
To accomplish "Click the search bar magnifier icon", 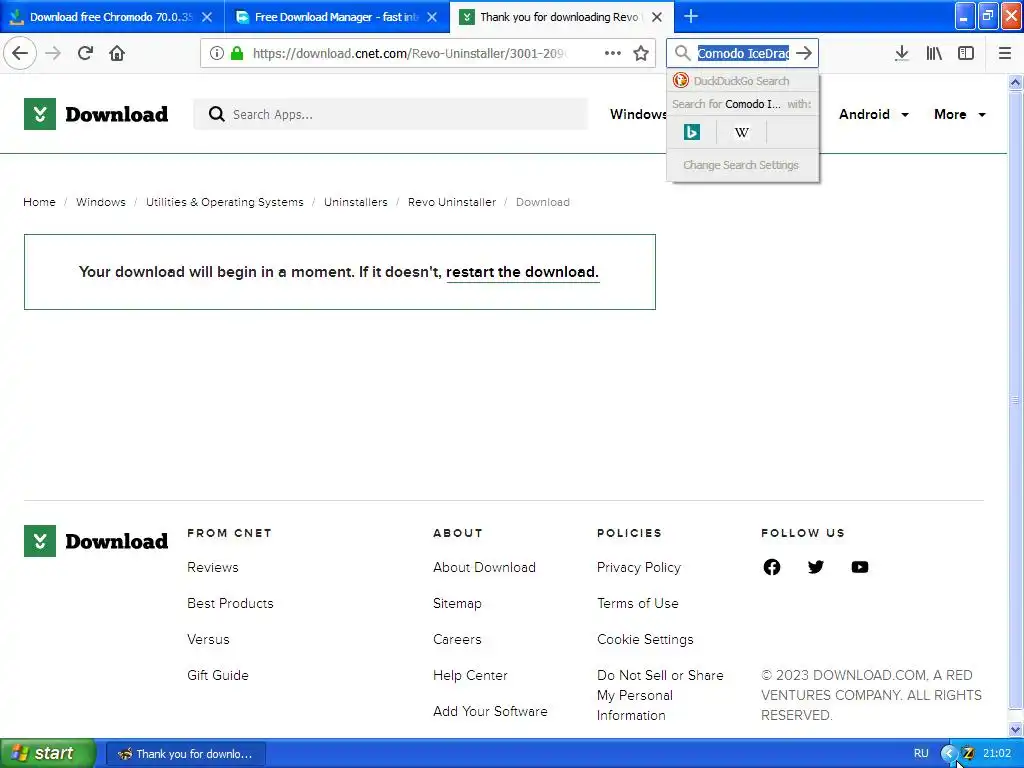I will click(682, 53).
